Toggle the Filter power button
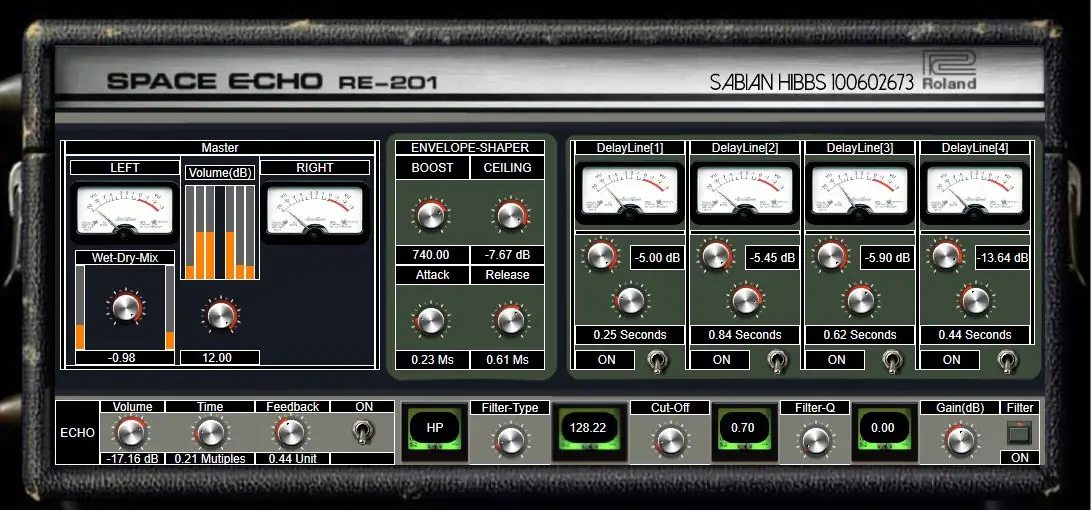This screenshot has width=1091, height=510. [x=1019, y=433]
